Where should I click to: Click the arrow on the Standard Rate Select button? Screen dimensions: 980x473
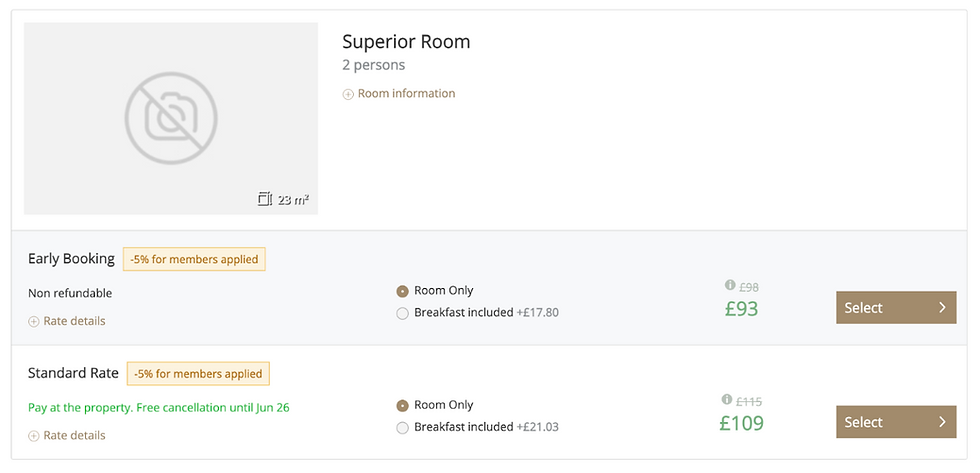[x=942, y=422]
